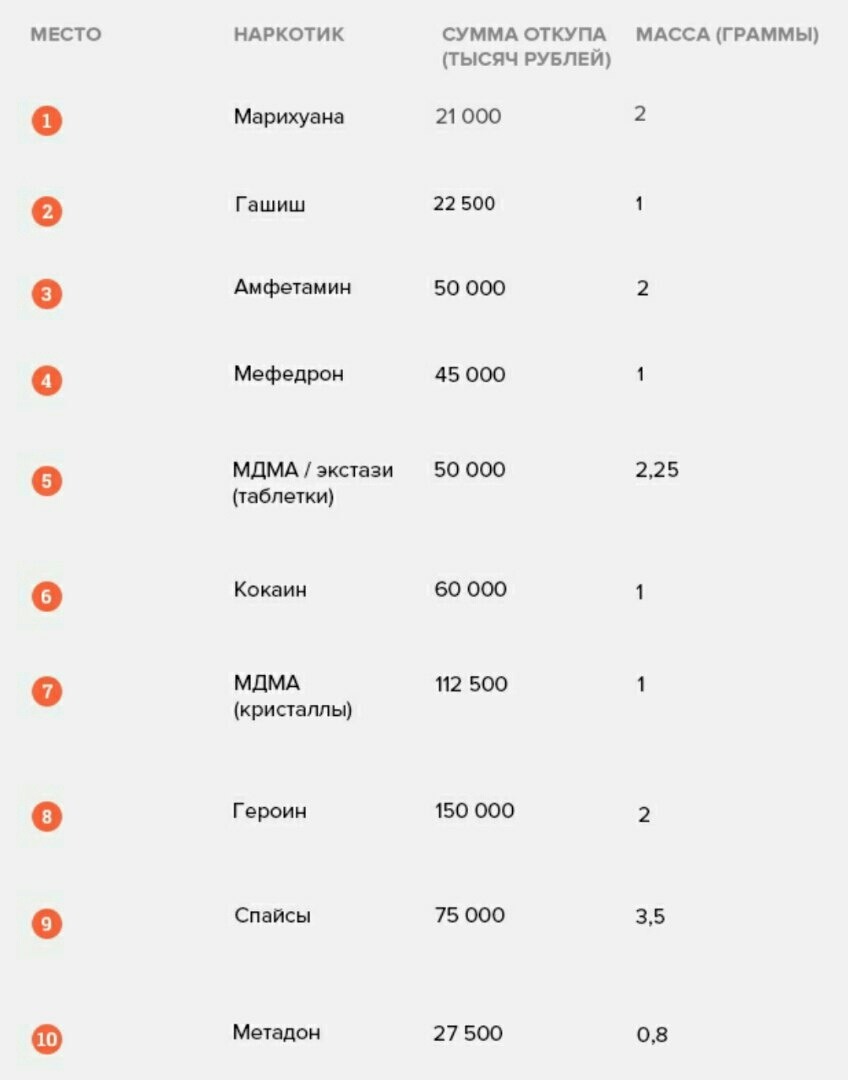Click the orange rank 6 badge

pos(46,597)
